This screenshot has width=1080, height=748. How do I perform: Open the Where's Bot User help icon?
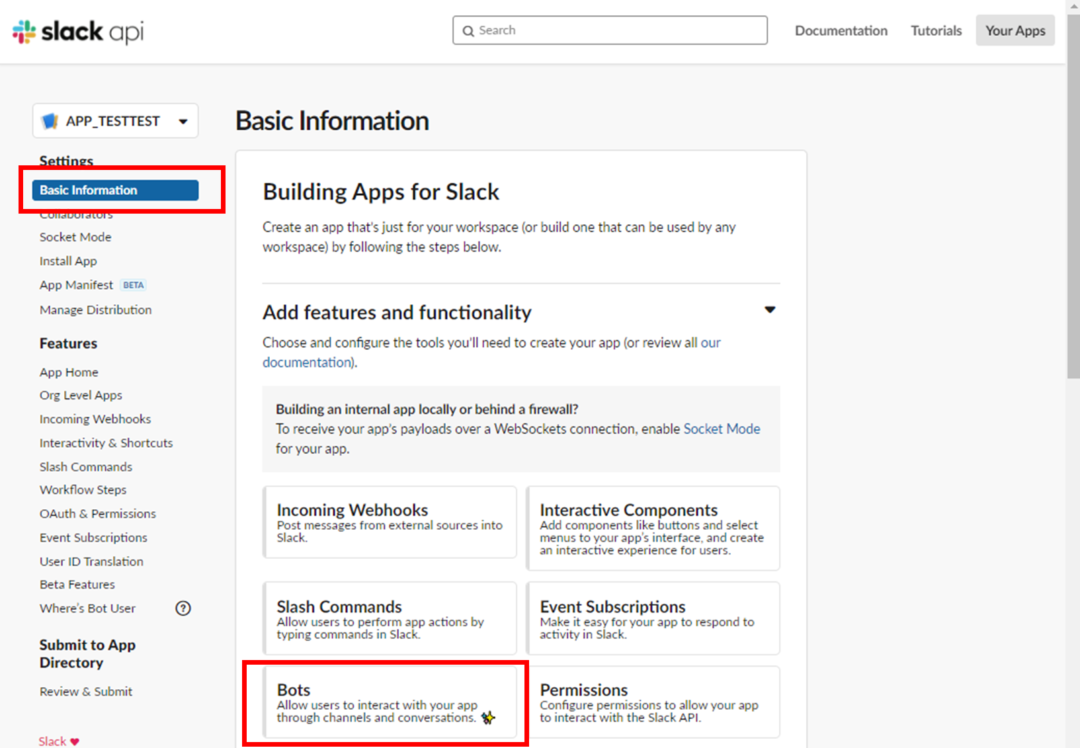pyautogui.click(x=183, y=608)
